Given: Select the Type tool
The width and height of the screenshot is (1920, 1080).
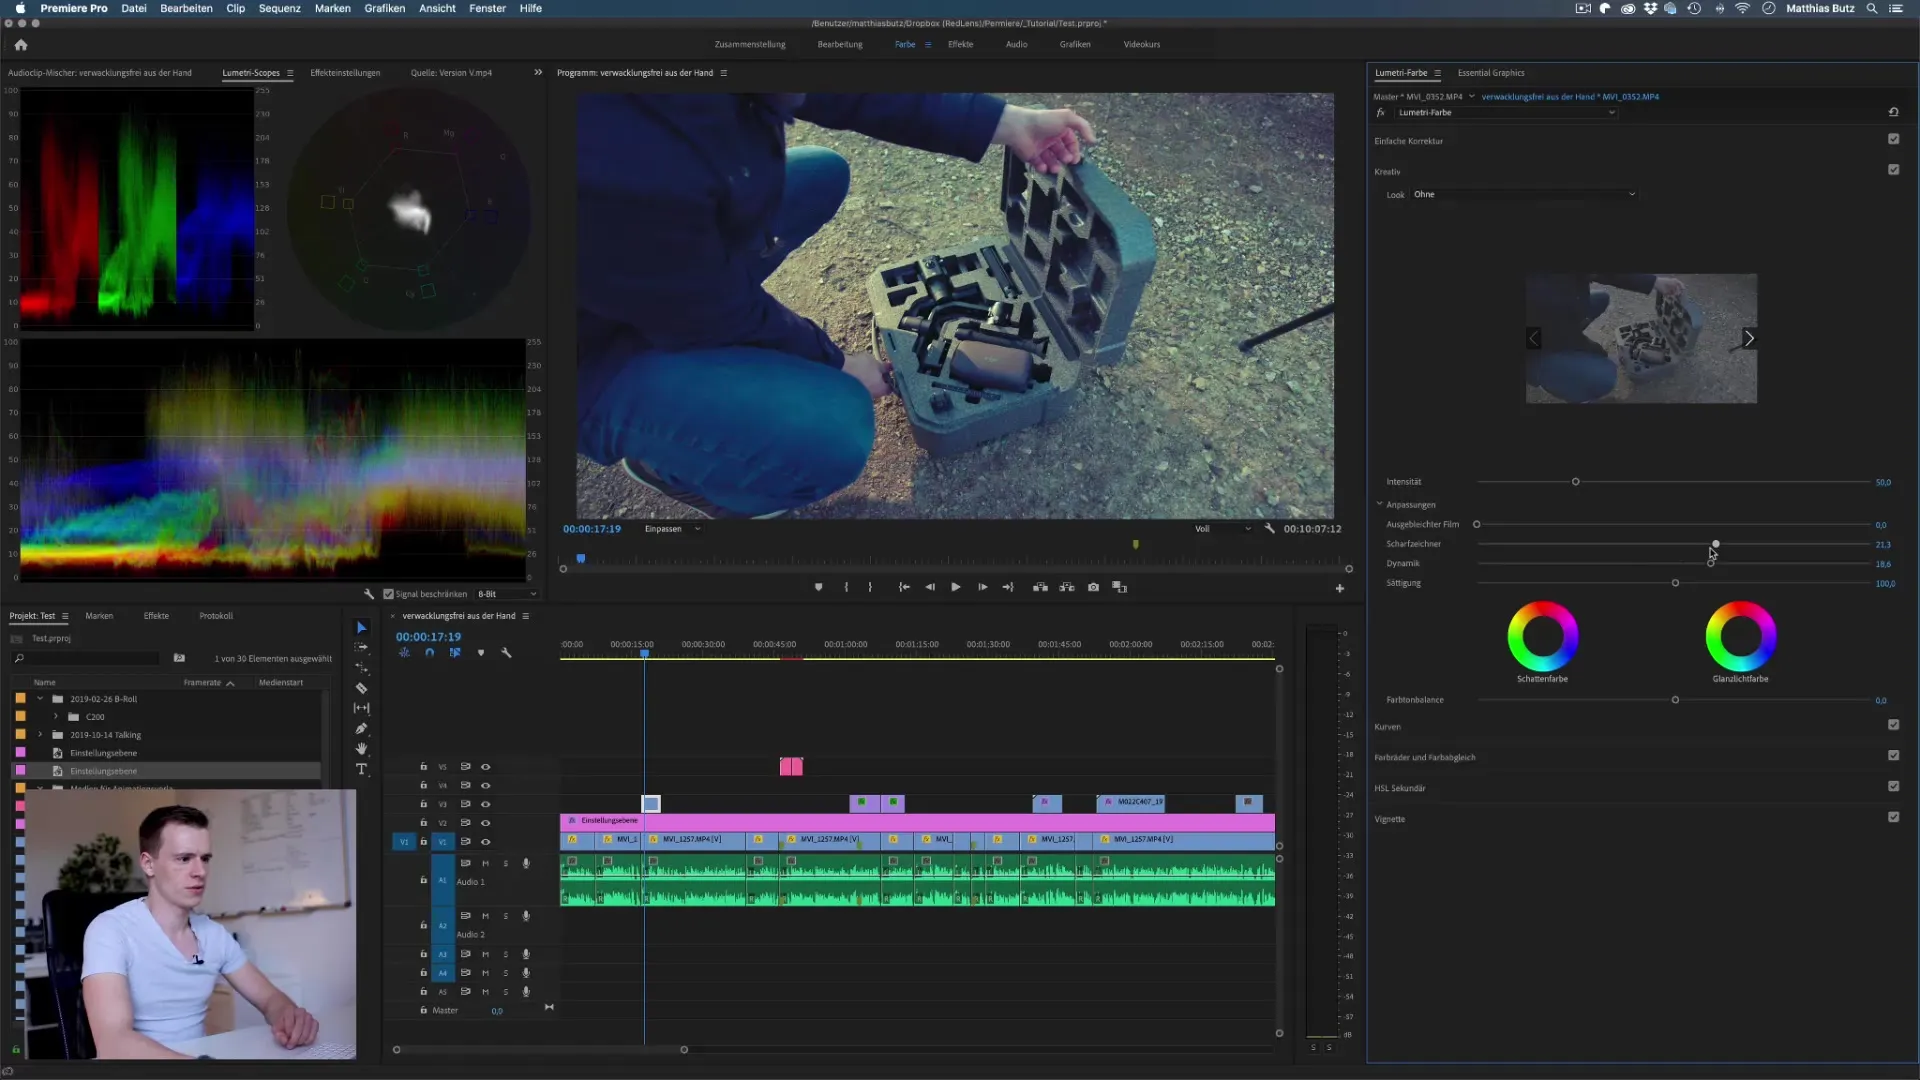Looking at the screenshot, I should pyautogui.click(x=362, y=769).
